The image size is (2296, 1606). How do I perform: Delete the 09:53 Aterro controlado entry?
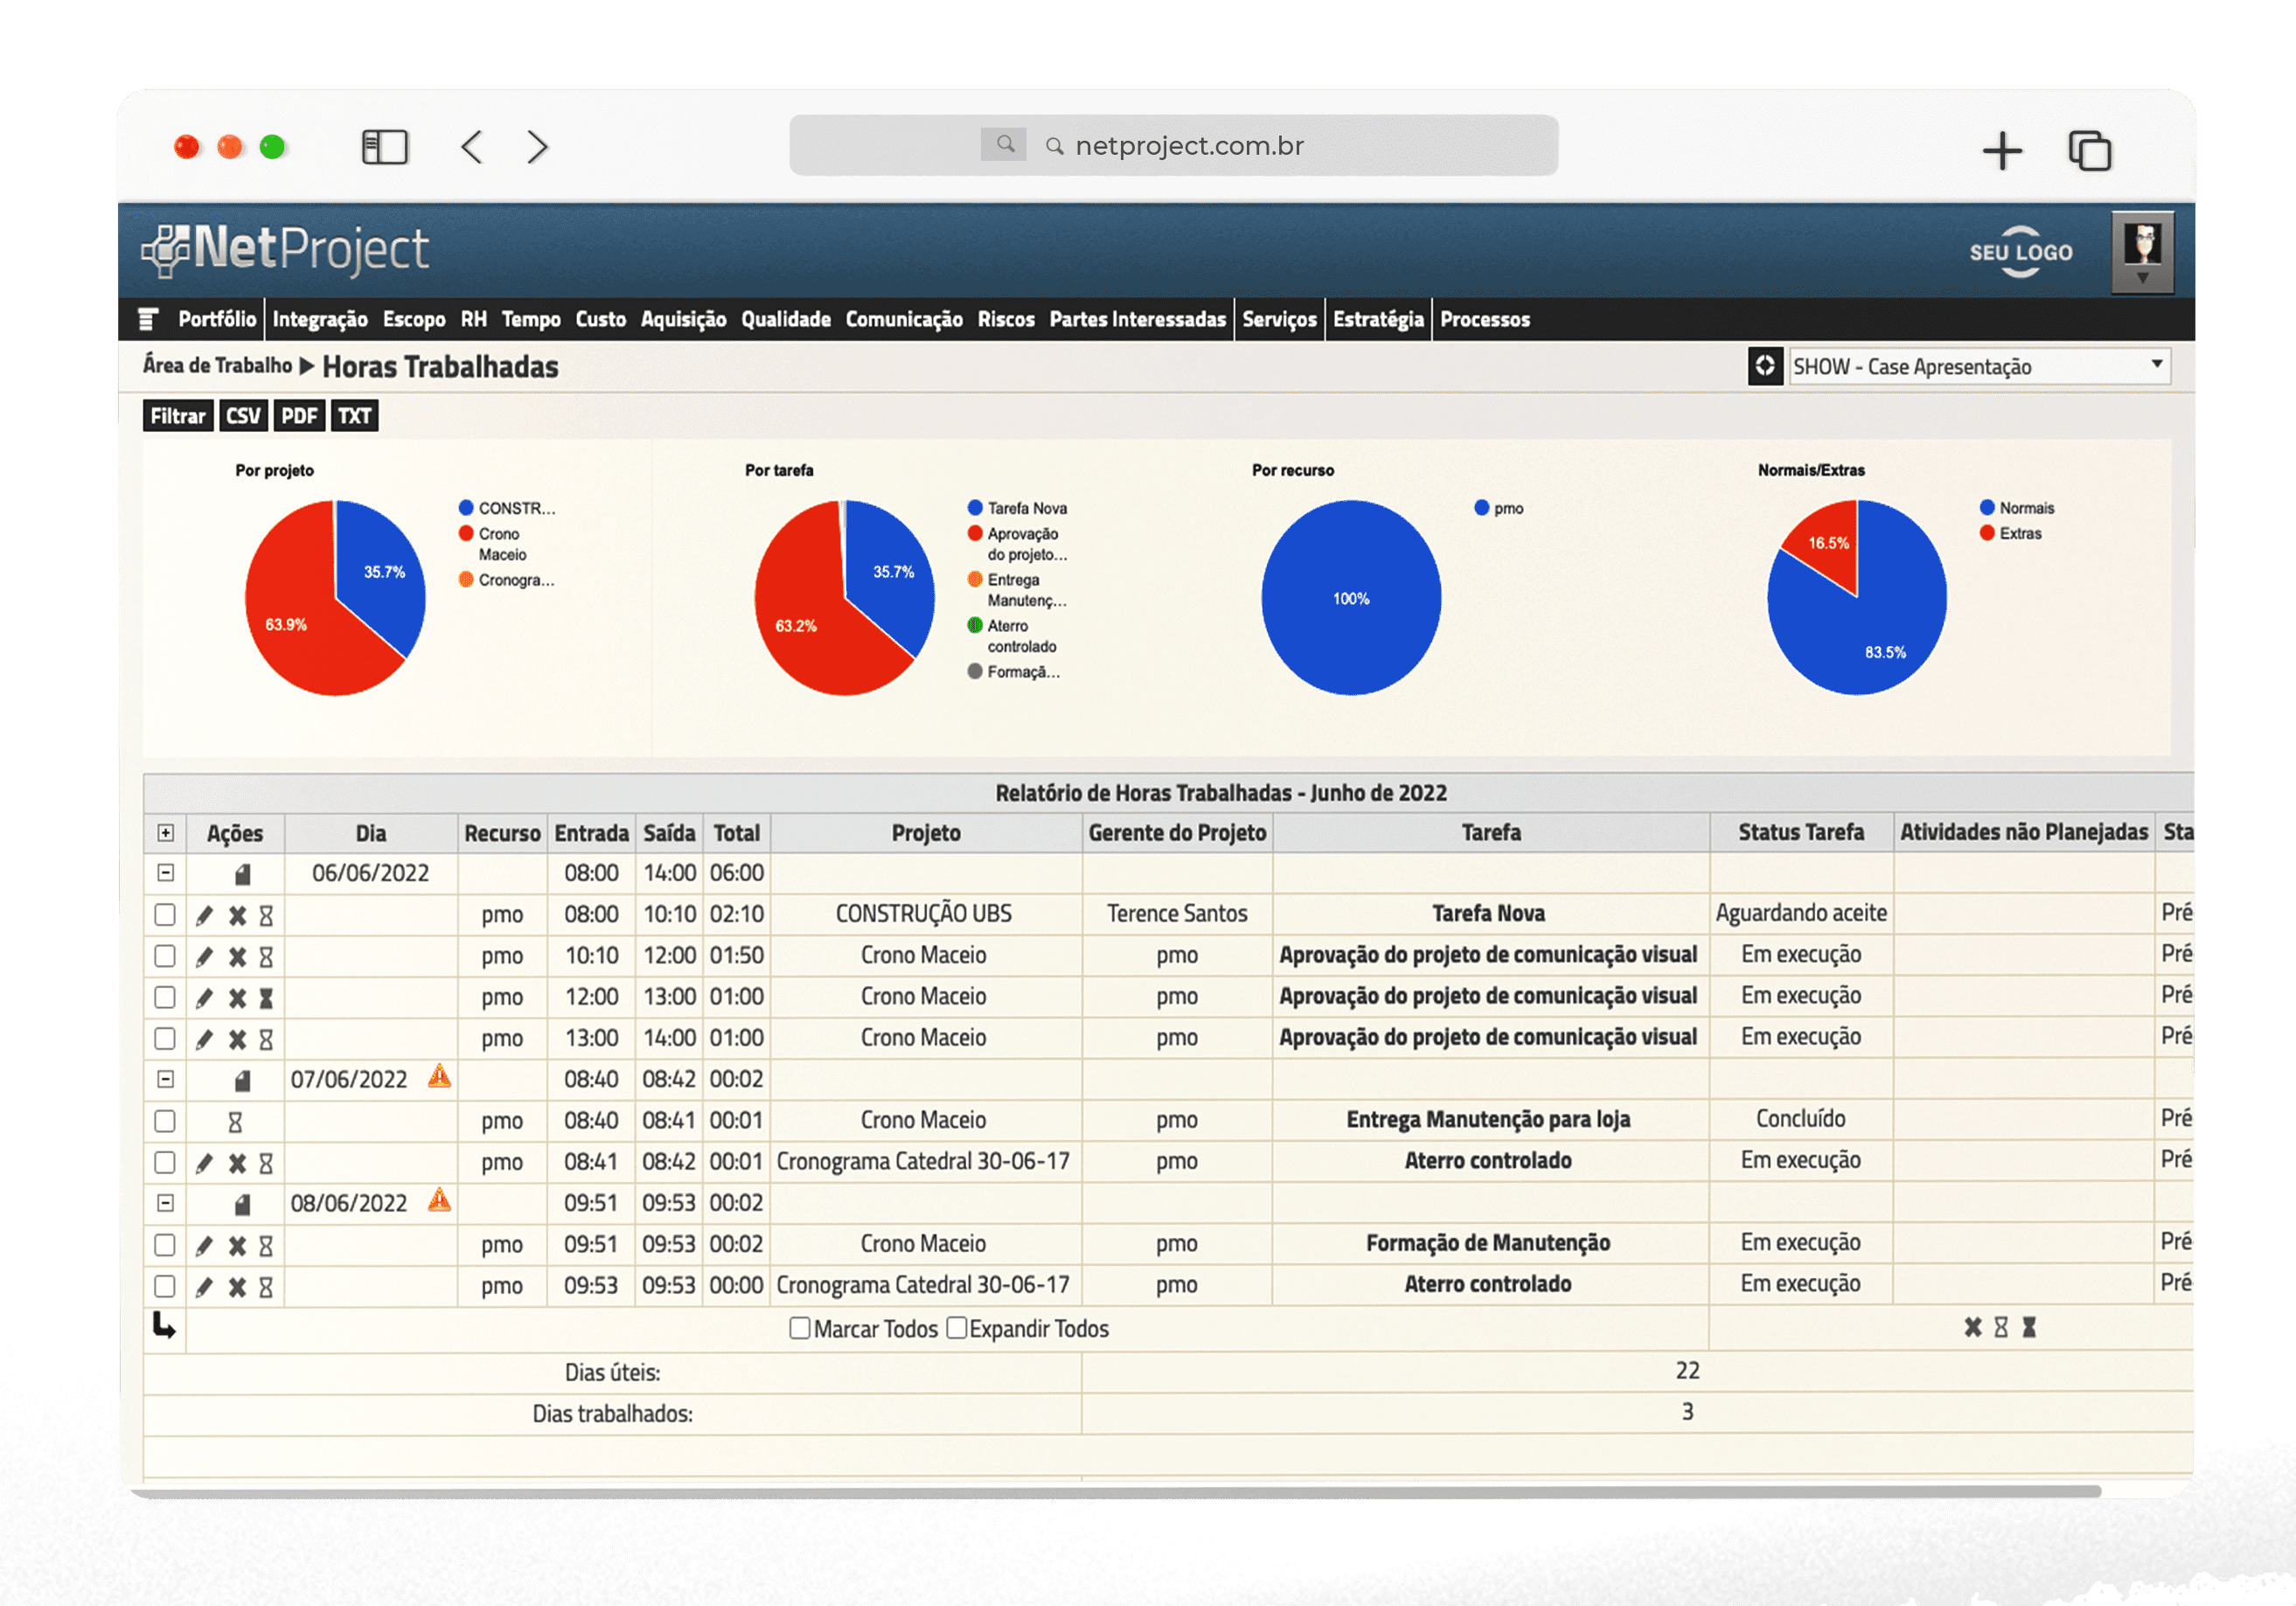point(237,1287)
